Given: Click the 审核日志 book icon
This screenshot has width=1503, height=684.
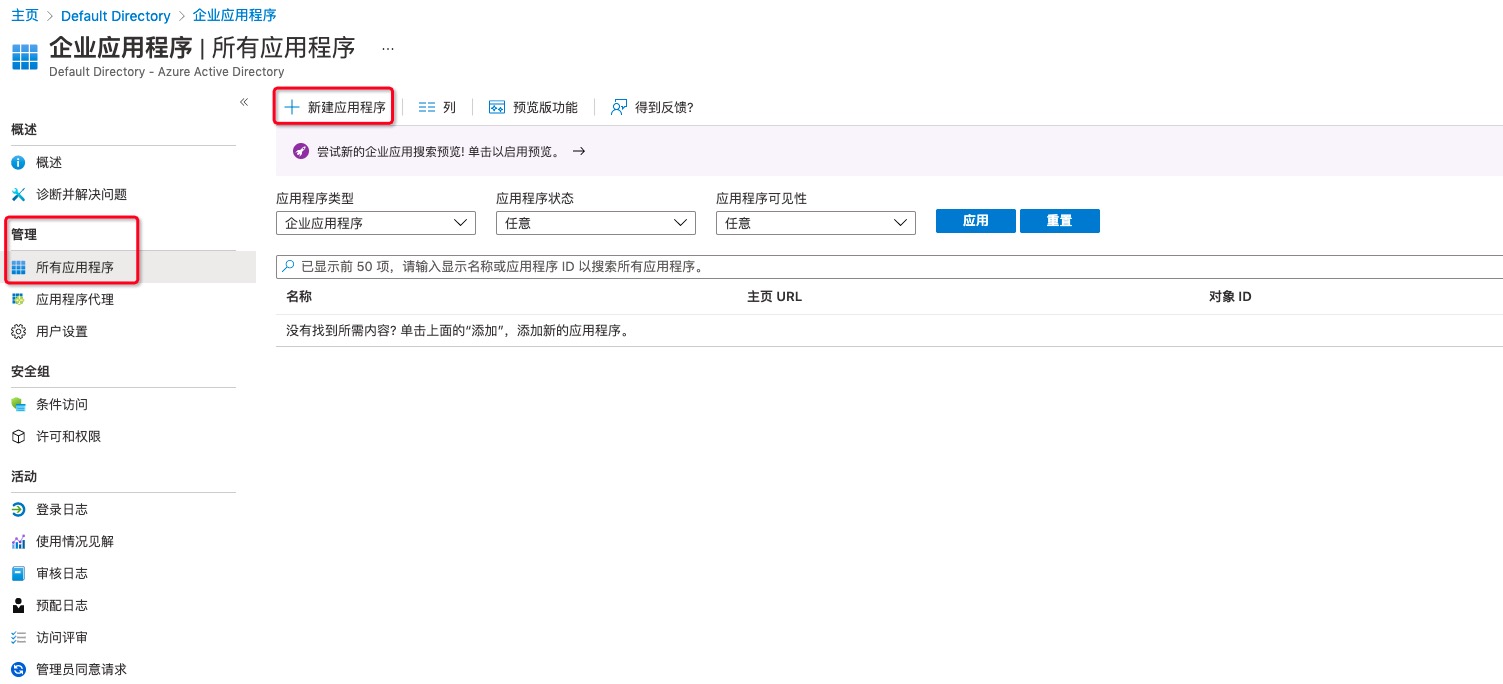Looking at the screenshot, I should [x=18, y=573].
